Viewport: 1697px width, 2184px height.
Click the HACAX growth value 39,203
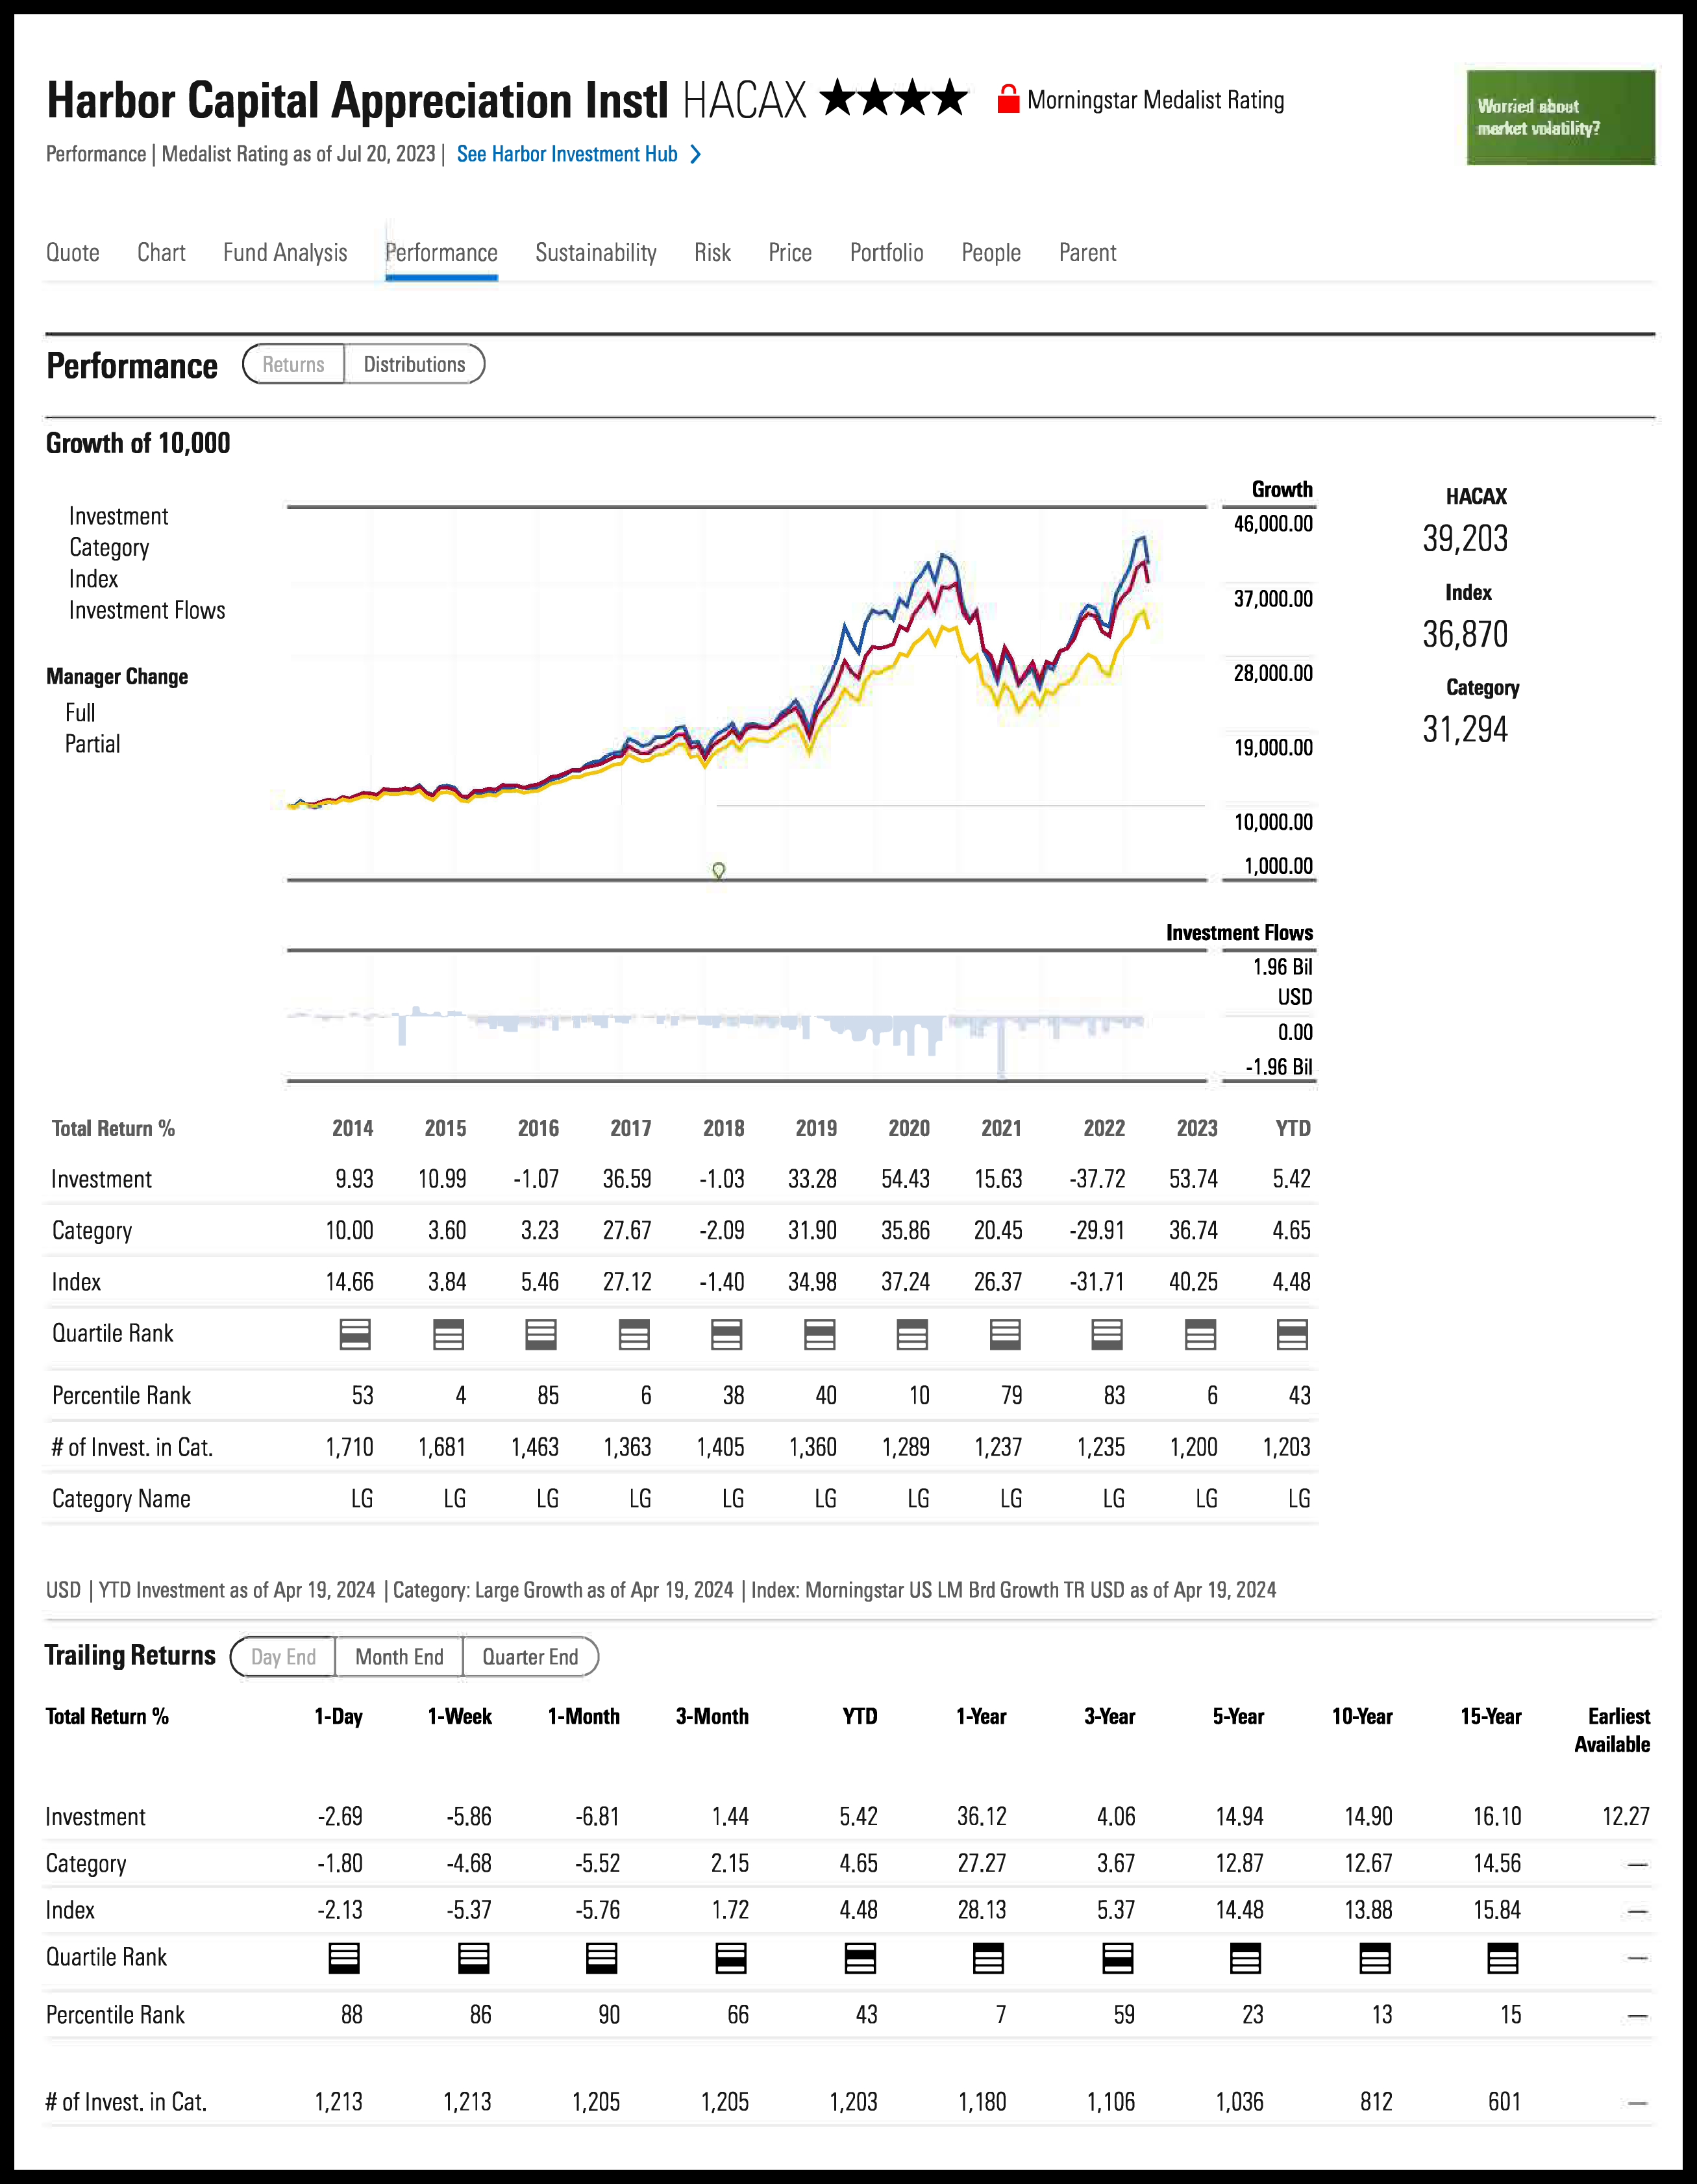tap(1465, 538)
